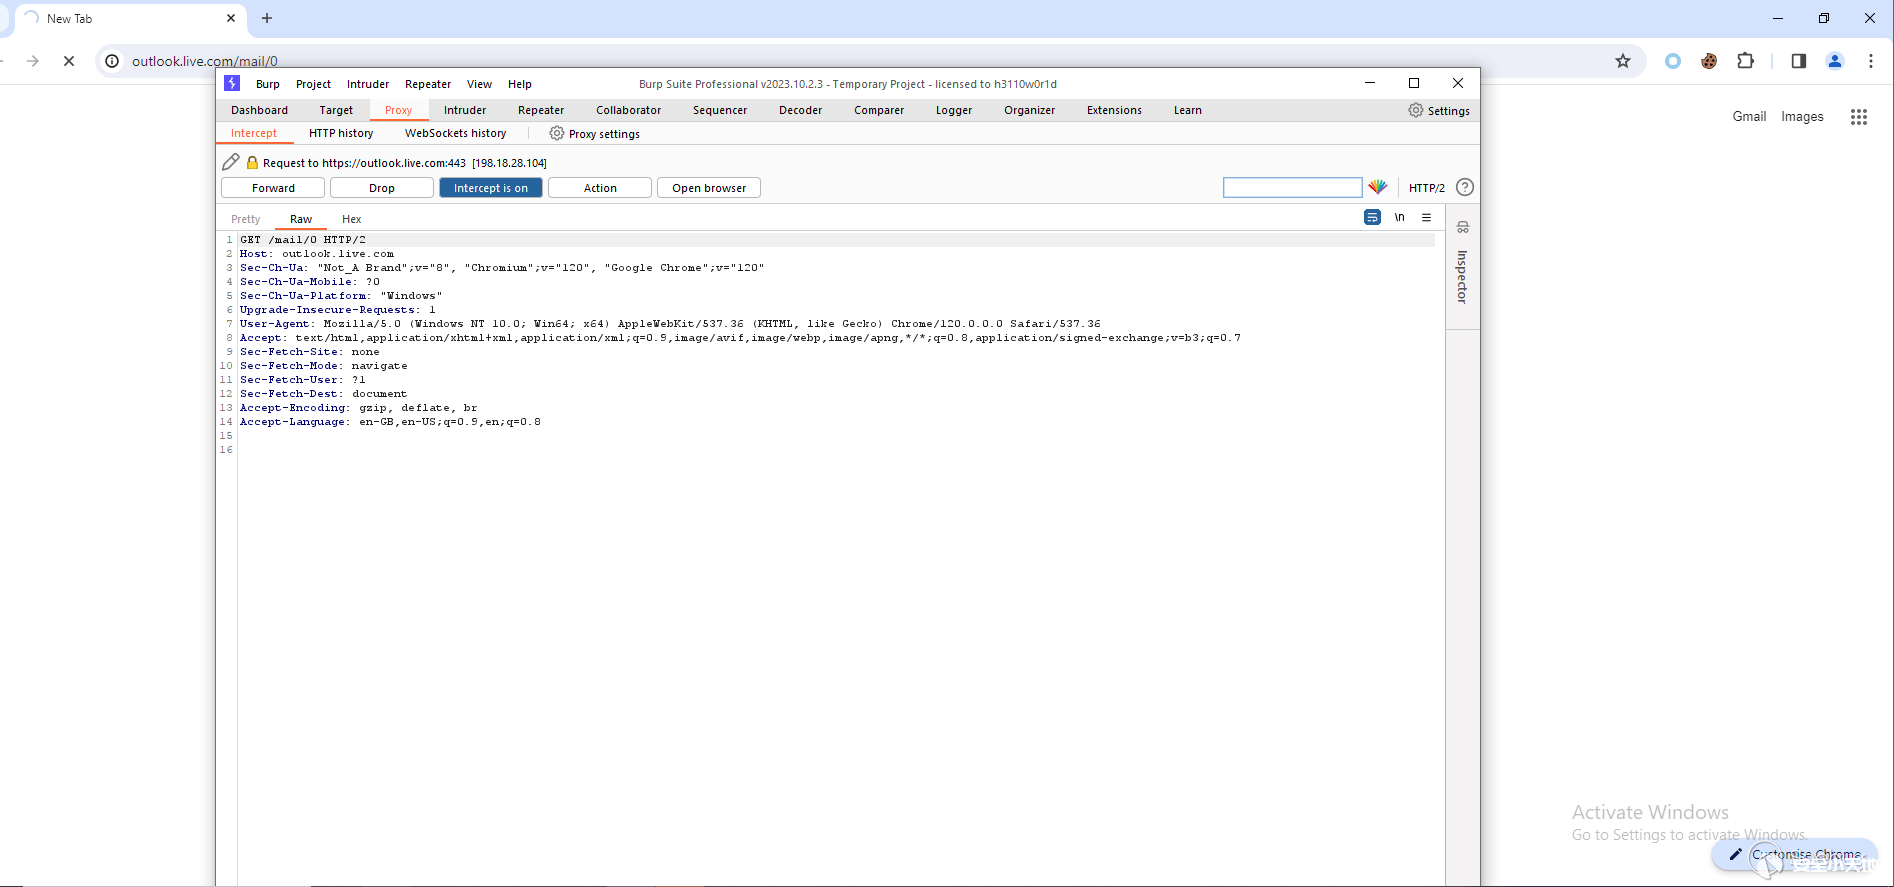Image resolution: width=1894 pixels, height=887 pixels.
Task: Click the Burp Suite logo icon
Action: [232, 83]
